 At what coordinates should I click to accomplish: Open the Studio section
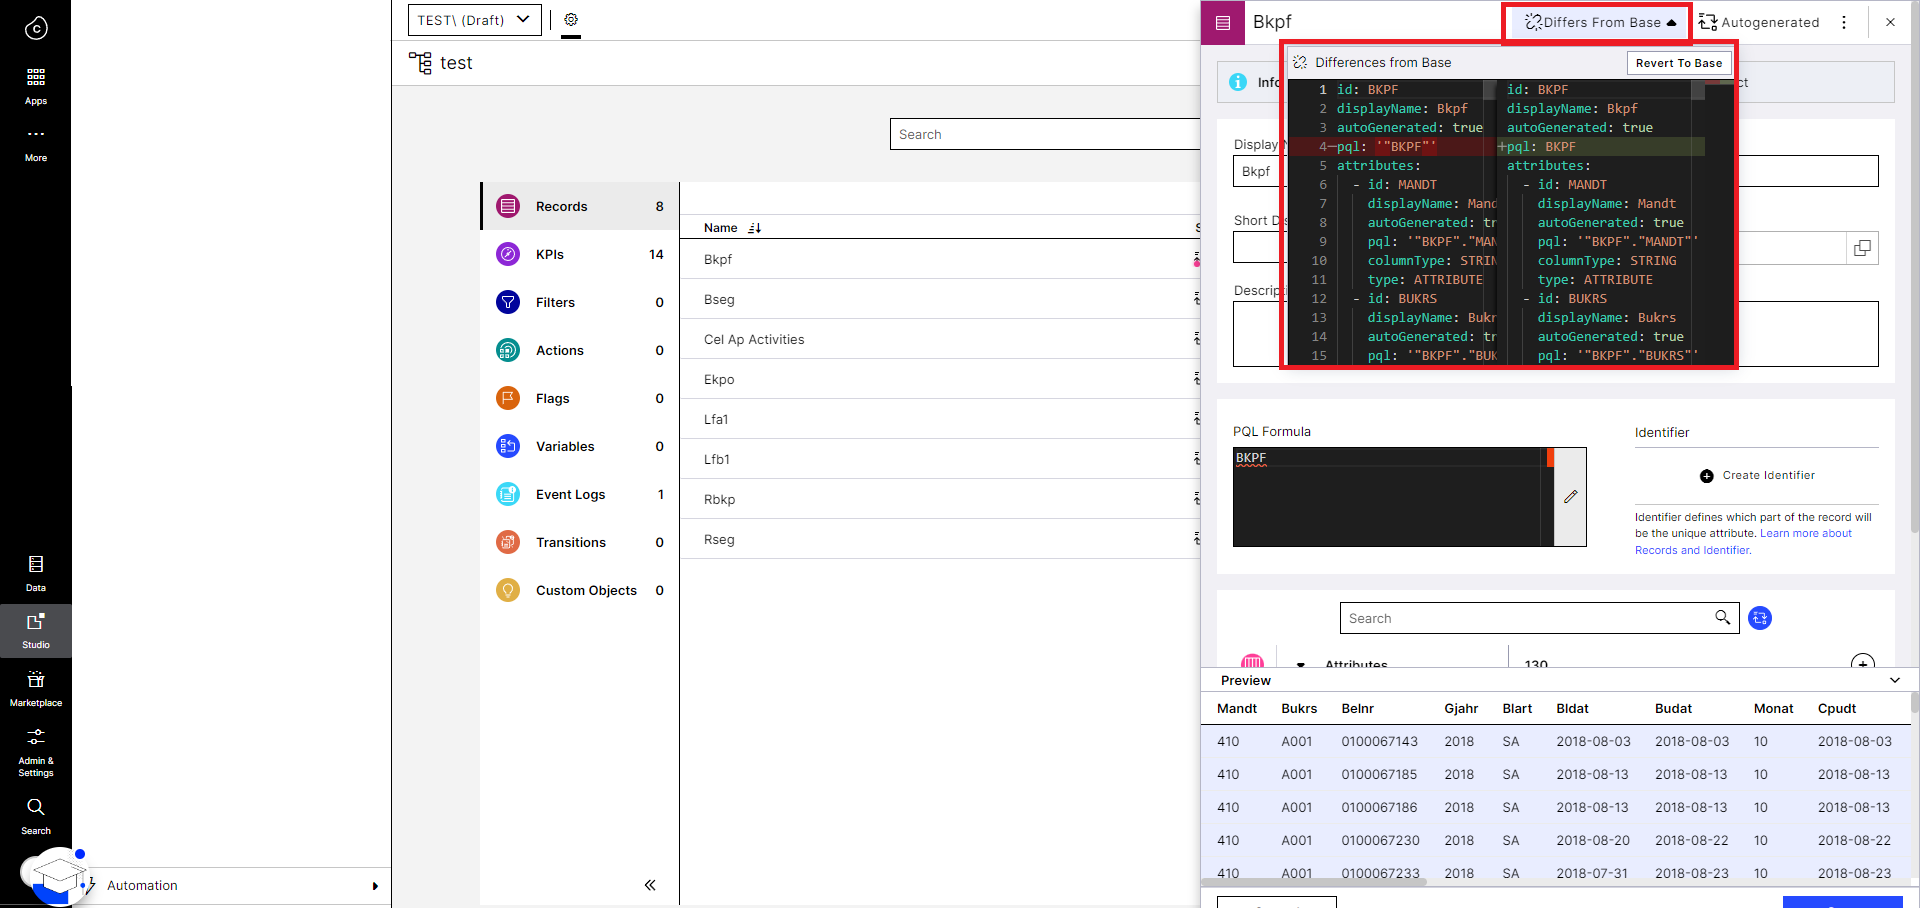pos(36,630)
